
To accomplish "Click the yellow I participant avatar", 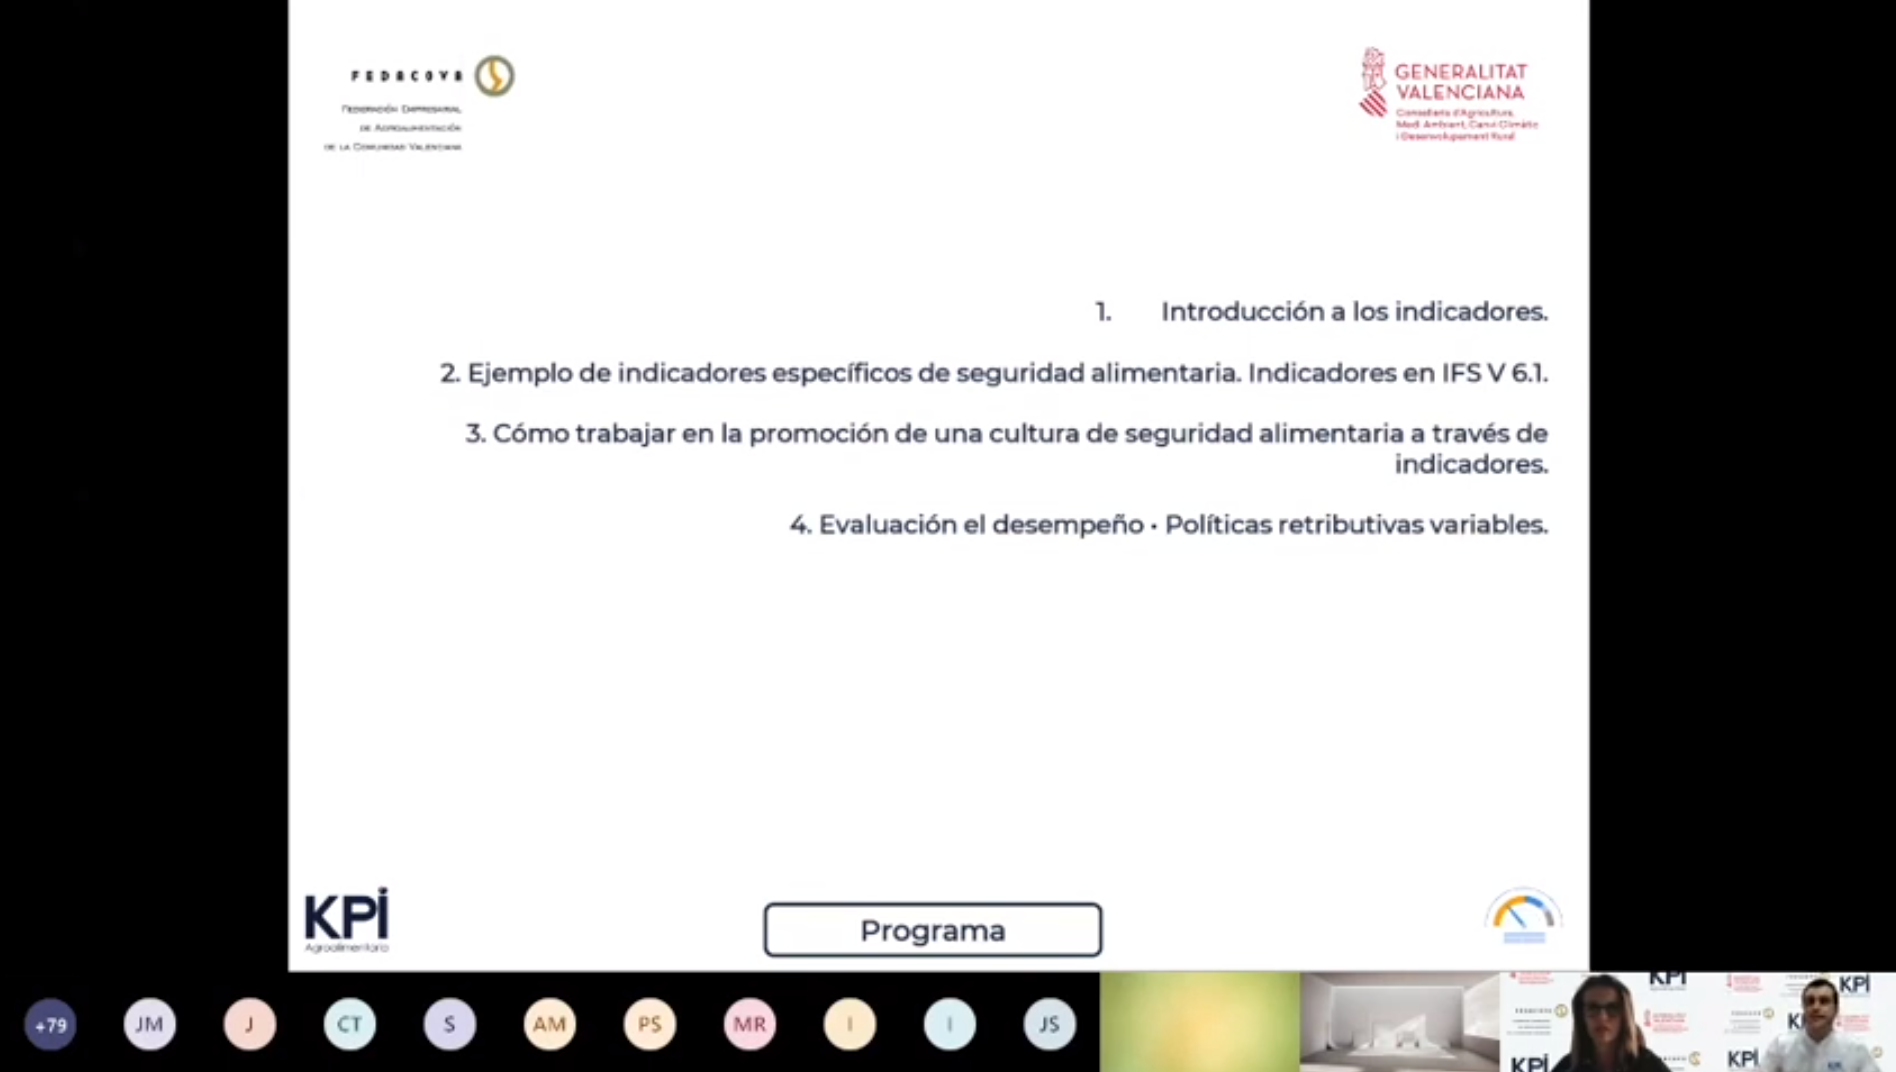I will coord(850,1024).
